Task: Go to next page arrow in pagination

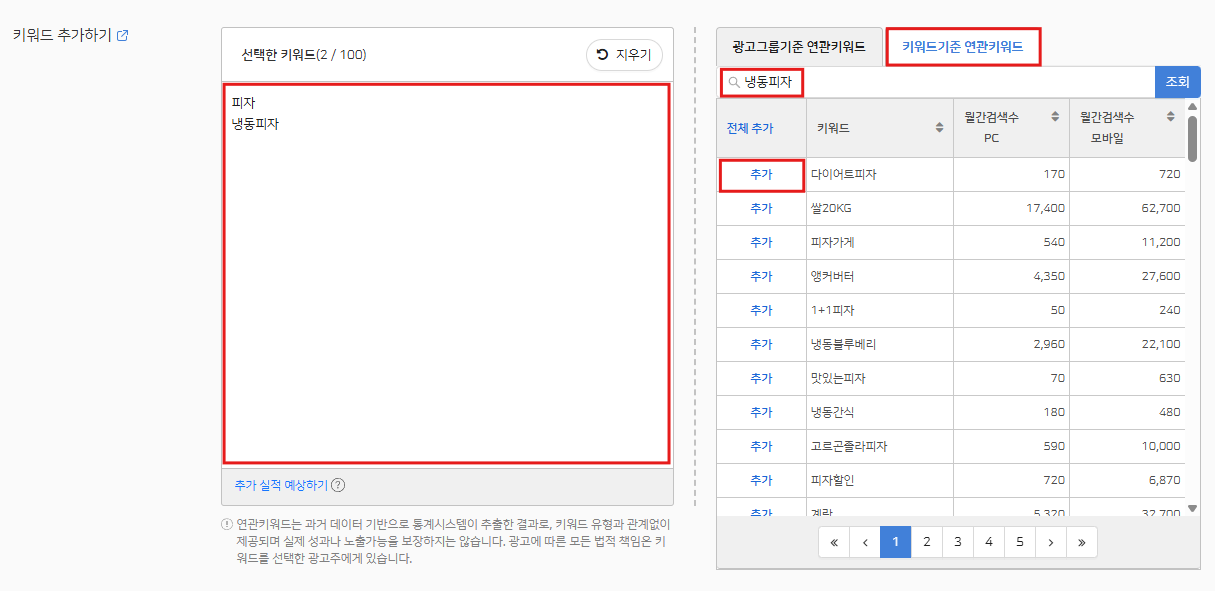Action: (1050, 542)
